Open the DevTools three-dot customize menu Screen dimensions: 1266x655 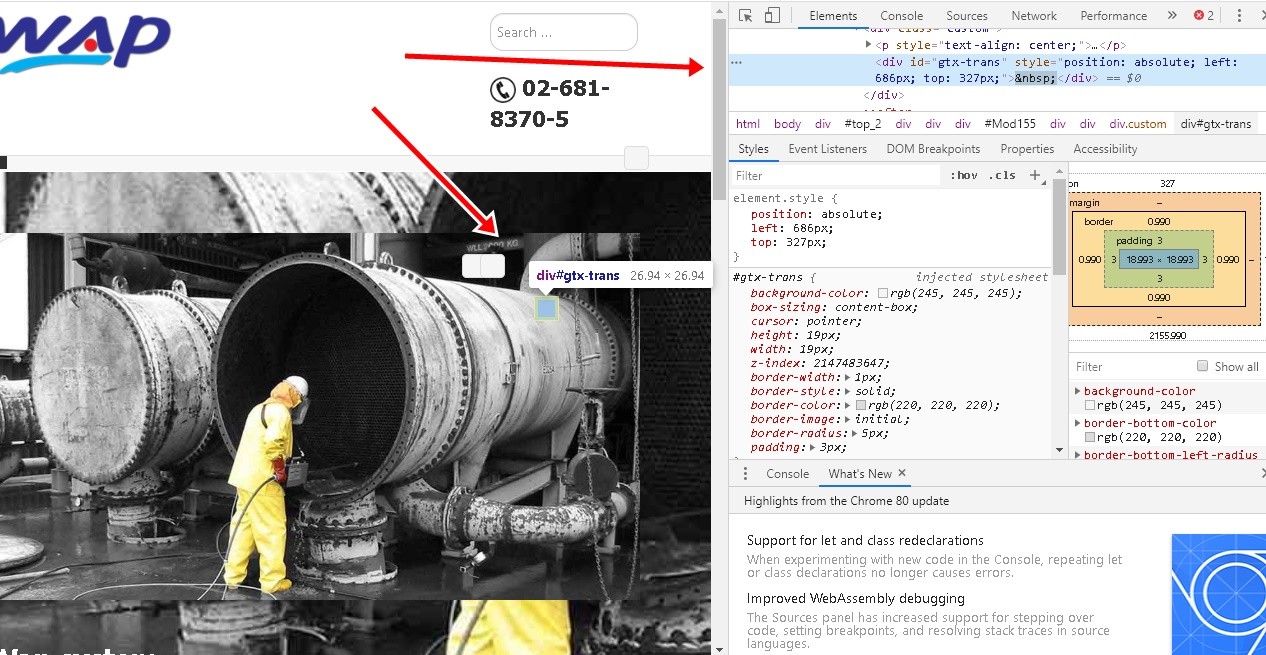pos(1239,15)
